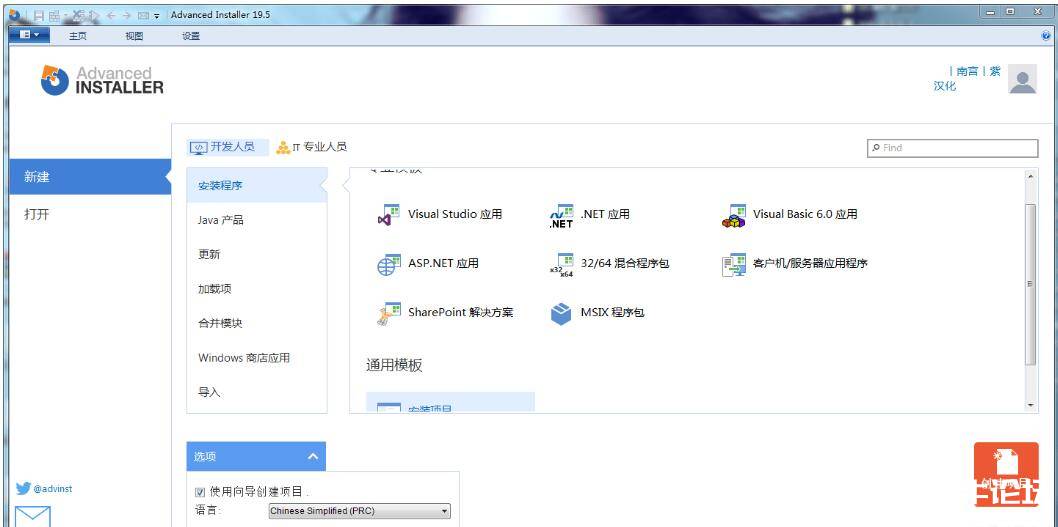Open the 语言 Chinese Simplified dropdown

pyautogui.click(x=360, y=511)
